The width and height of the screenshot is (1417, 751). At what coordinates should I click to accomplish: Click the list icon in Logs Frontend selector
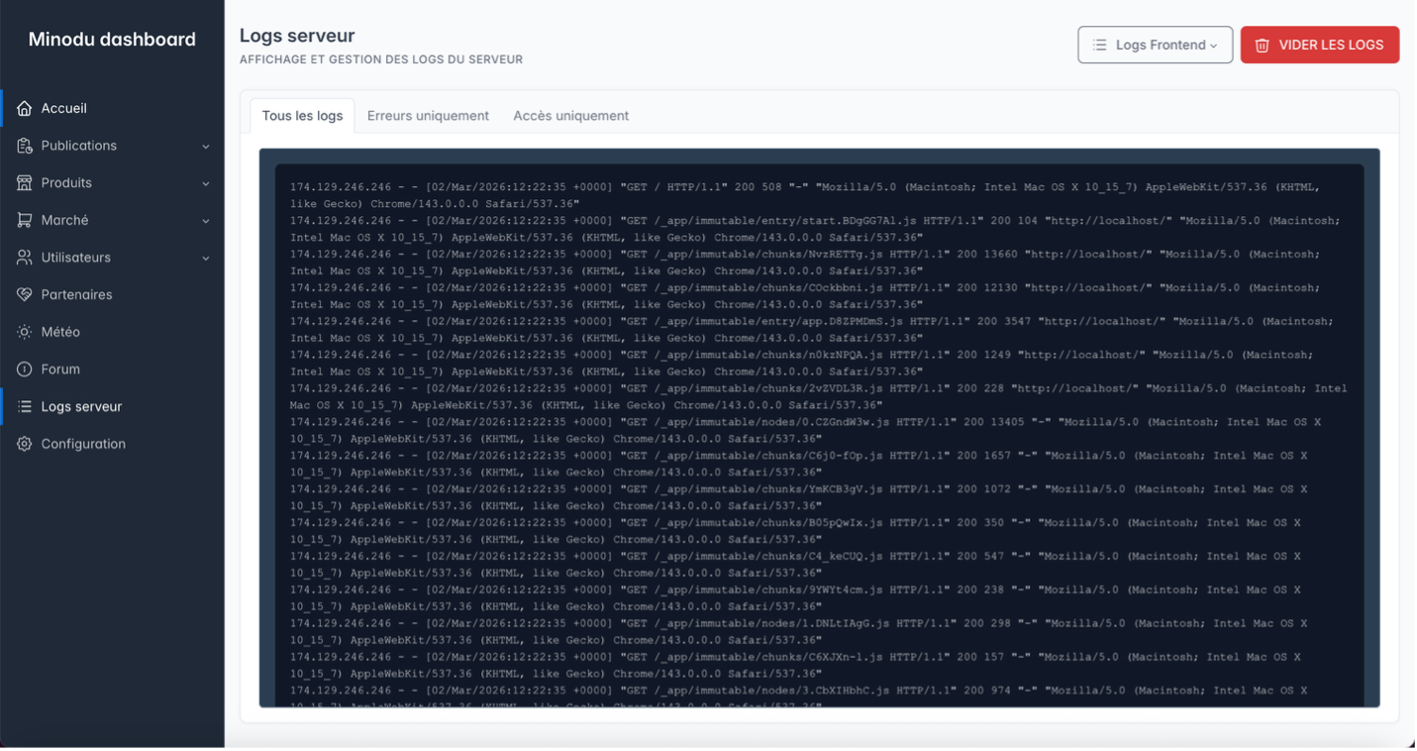pyautogui.click(x=1100, y=45)
